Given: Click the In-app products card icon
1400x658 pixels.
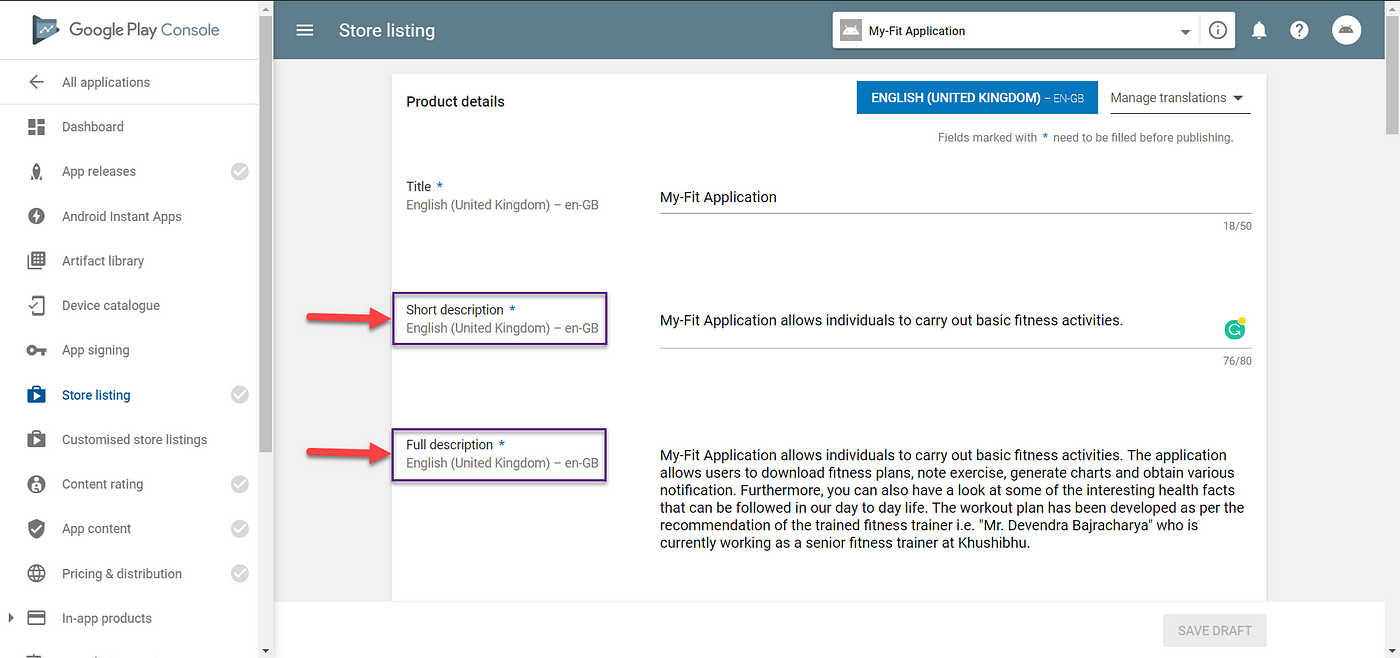Looking at the screenshot, I should [x=37, y=618].
